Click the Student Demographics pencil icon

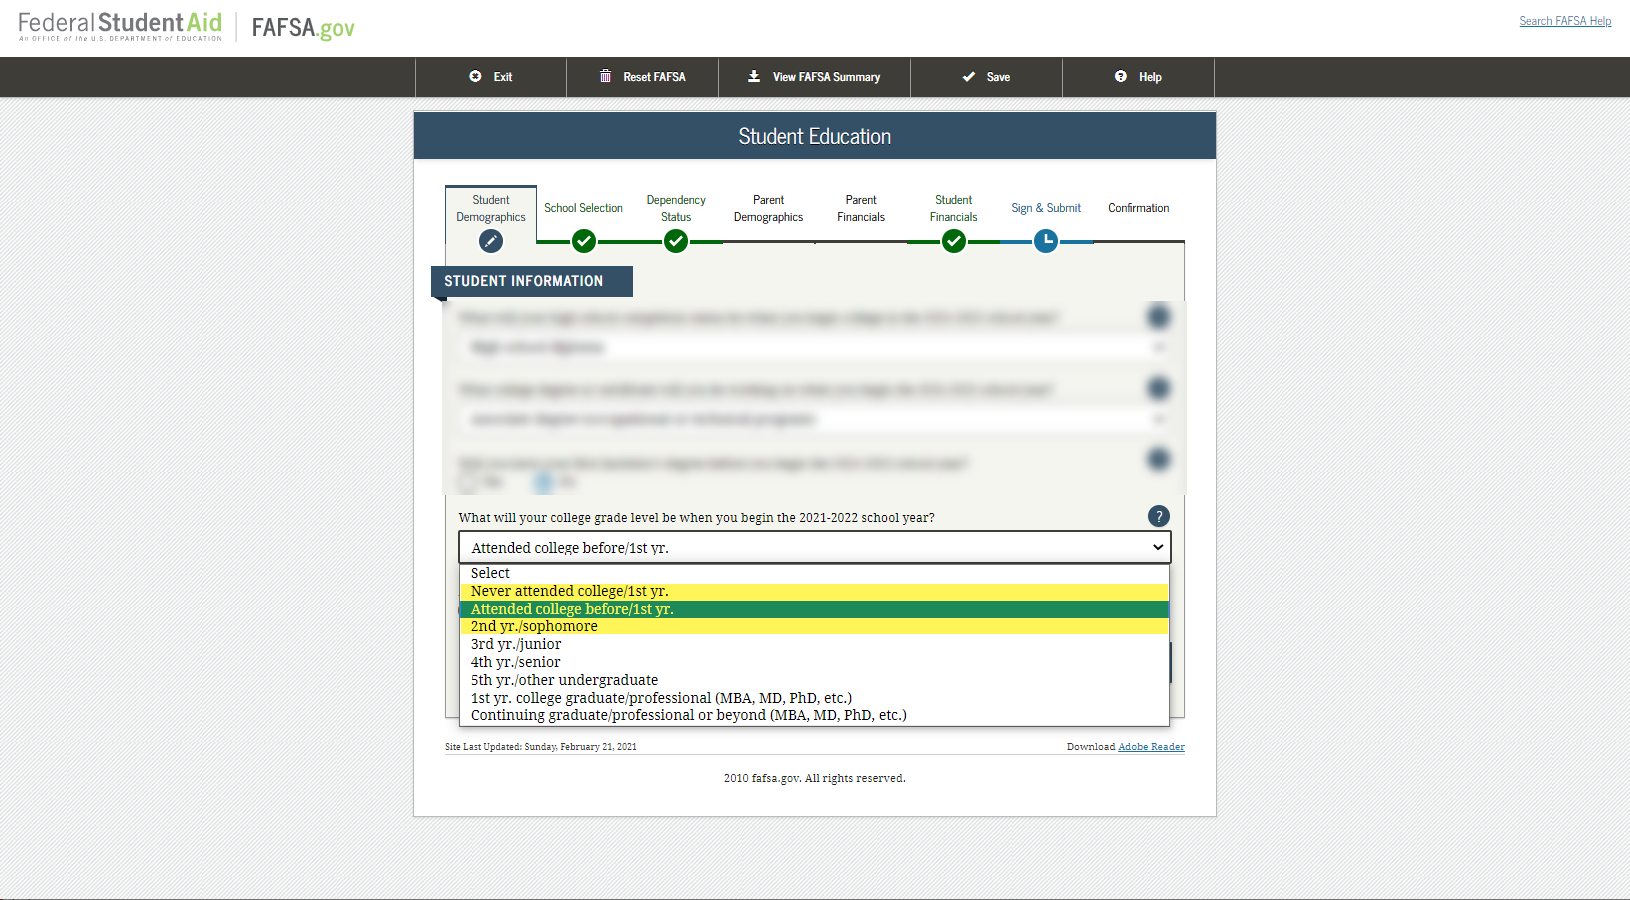pos(491,241)
